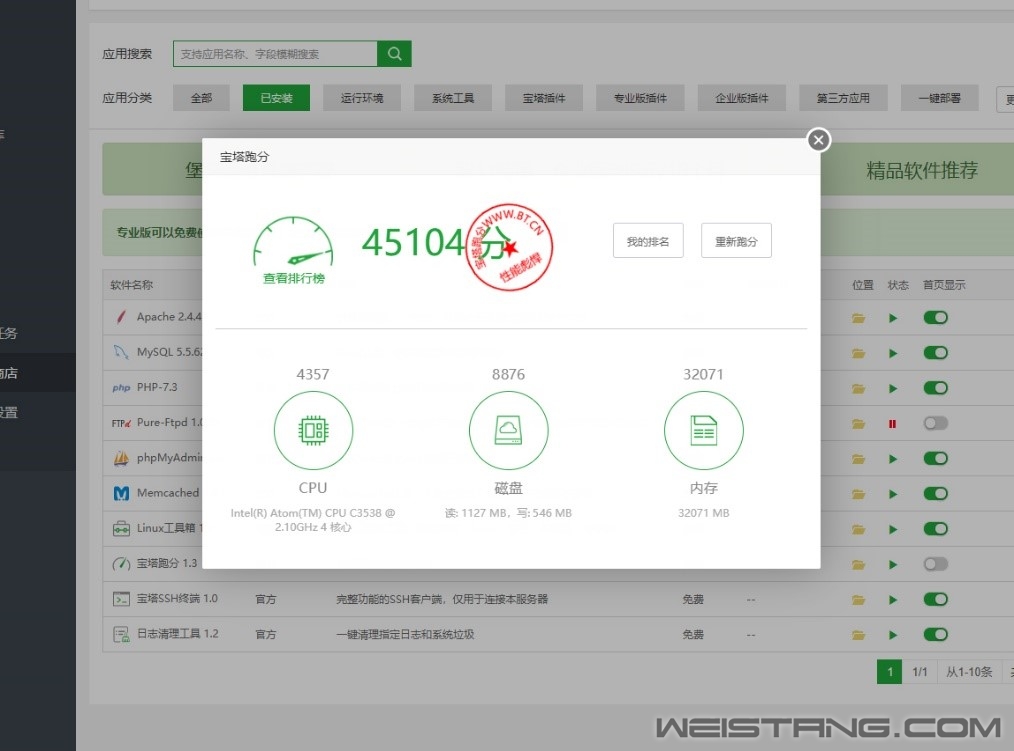This screenshot has width=1014, height=751.
Task: Toggle homepage display for 日志清理工具
Action: pos(935,635)
